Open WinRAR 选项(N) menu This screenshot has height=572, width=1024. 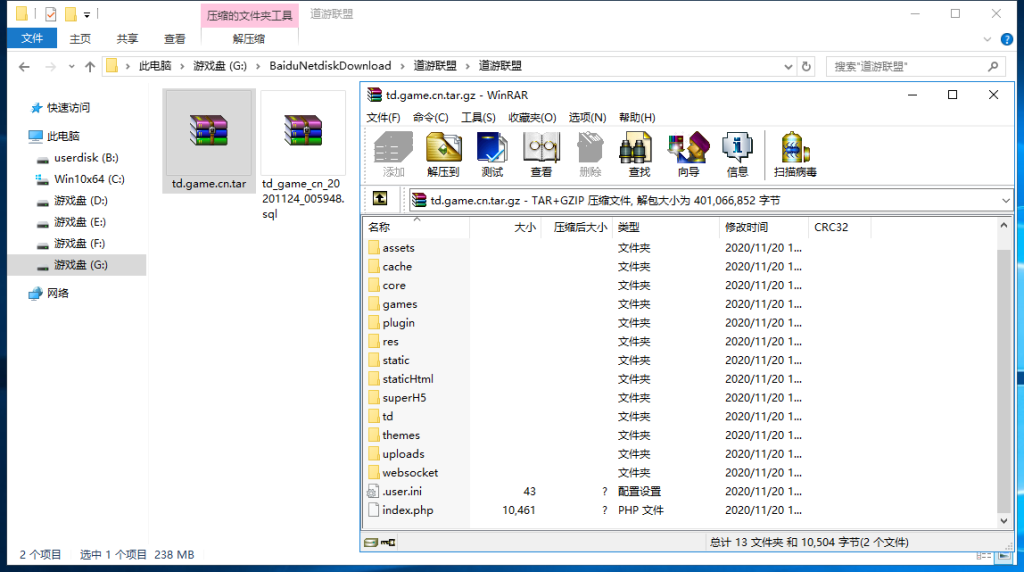point(587,118)
